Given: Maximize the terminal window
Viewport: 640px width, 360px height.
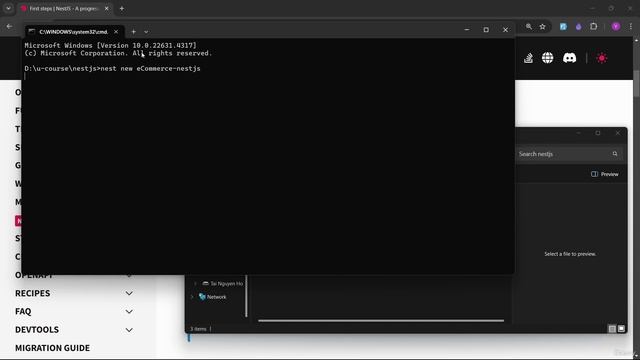Looking at the screenshot, I should click(486, 30).
